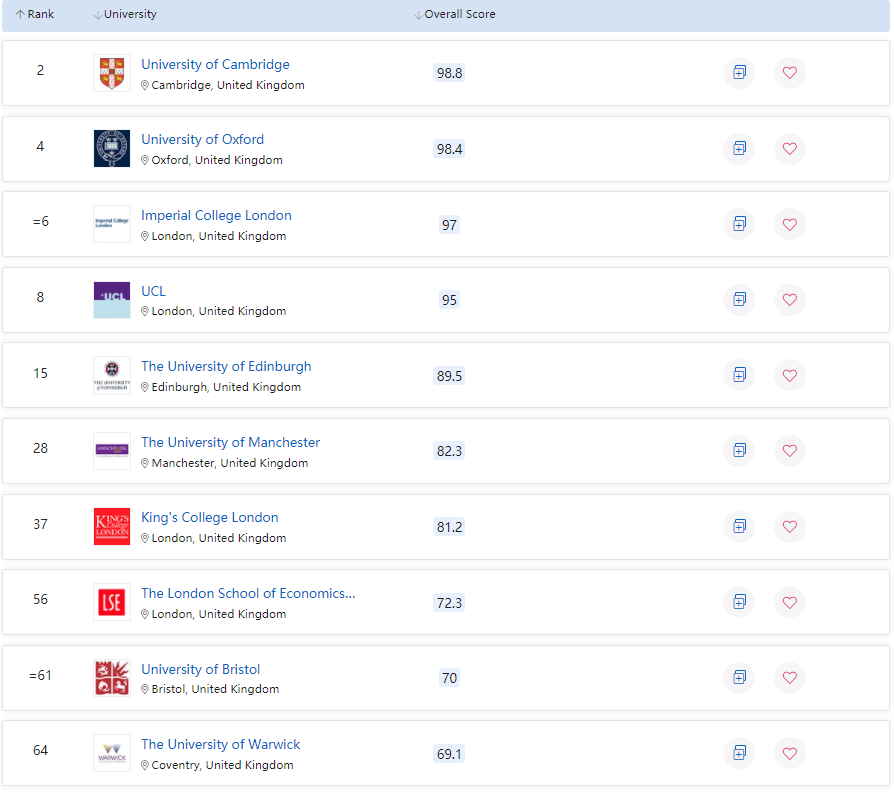The height and width of the screenshot is (792, 894).
Task: Click the University of Oxford crest logo
Action: [x=112, y=148]
